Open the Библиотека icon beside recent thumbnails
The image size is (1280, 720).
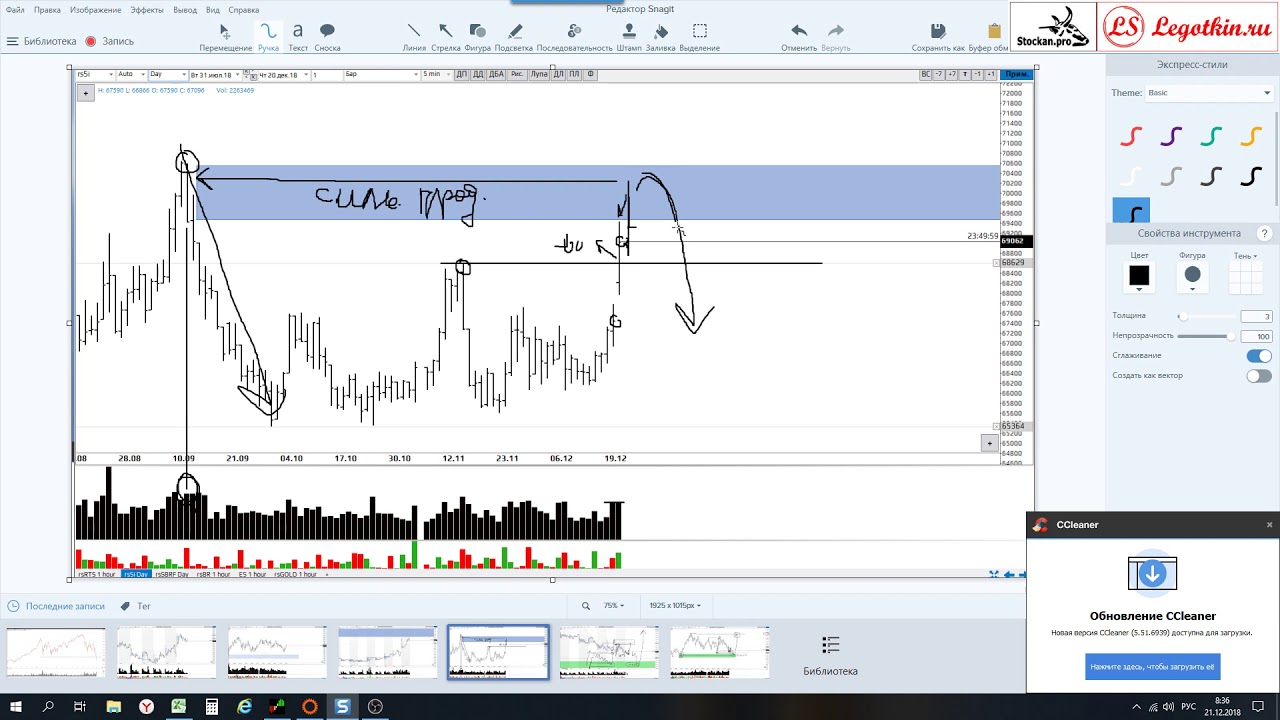(x=830, y=644)
